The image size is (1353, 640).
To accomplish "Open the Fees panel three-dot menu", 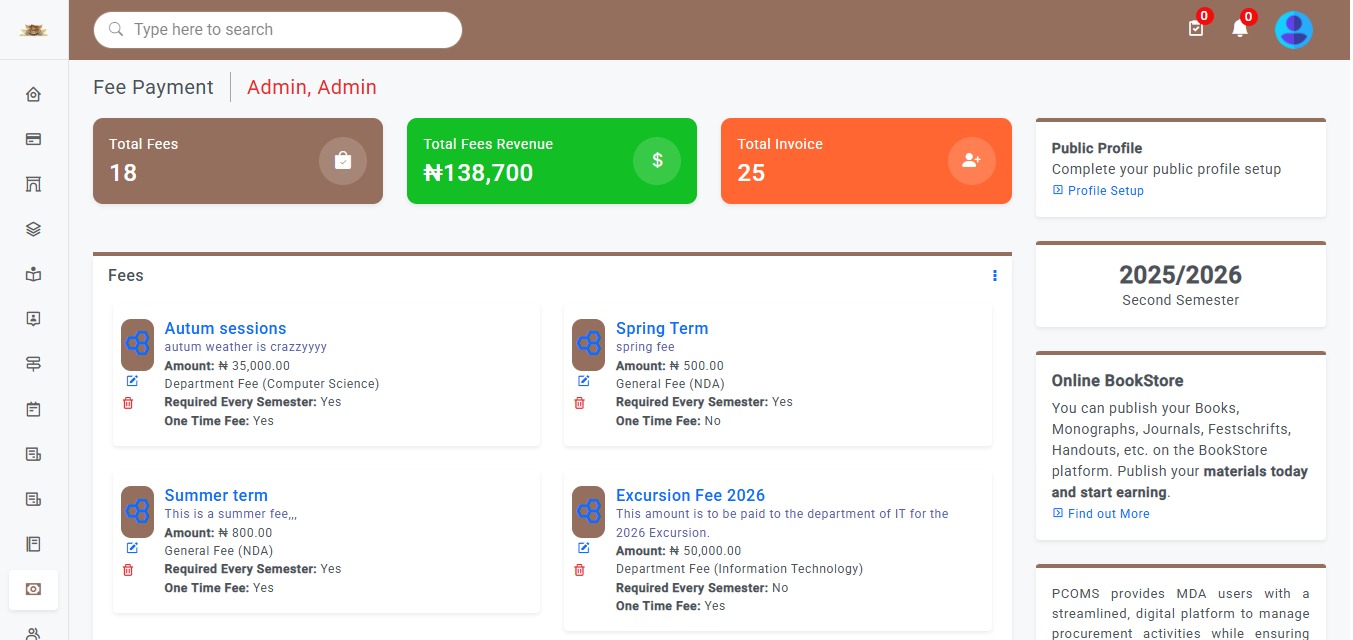I will [x=994, y=276].
